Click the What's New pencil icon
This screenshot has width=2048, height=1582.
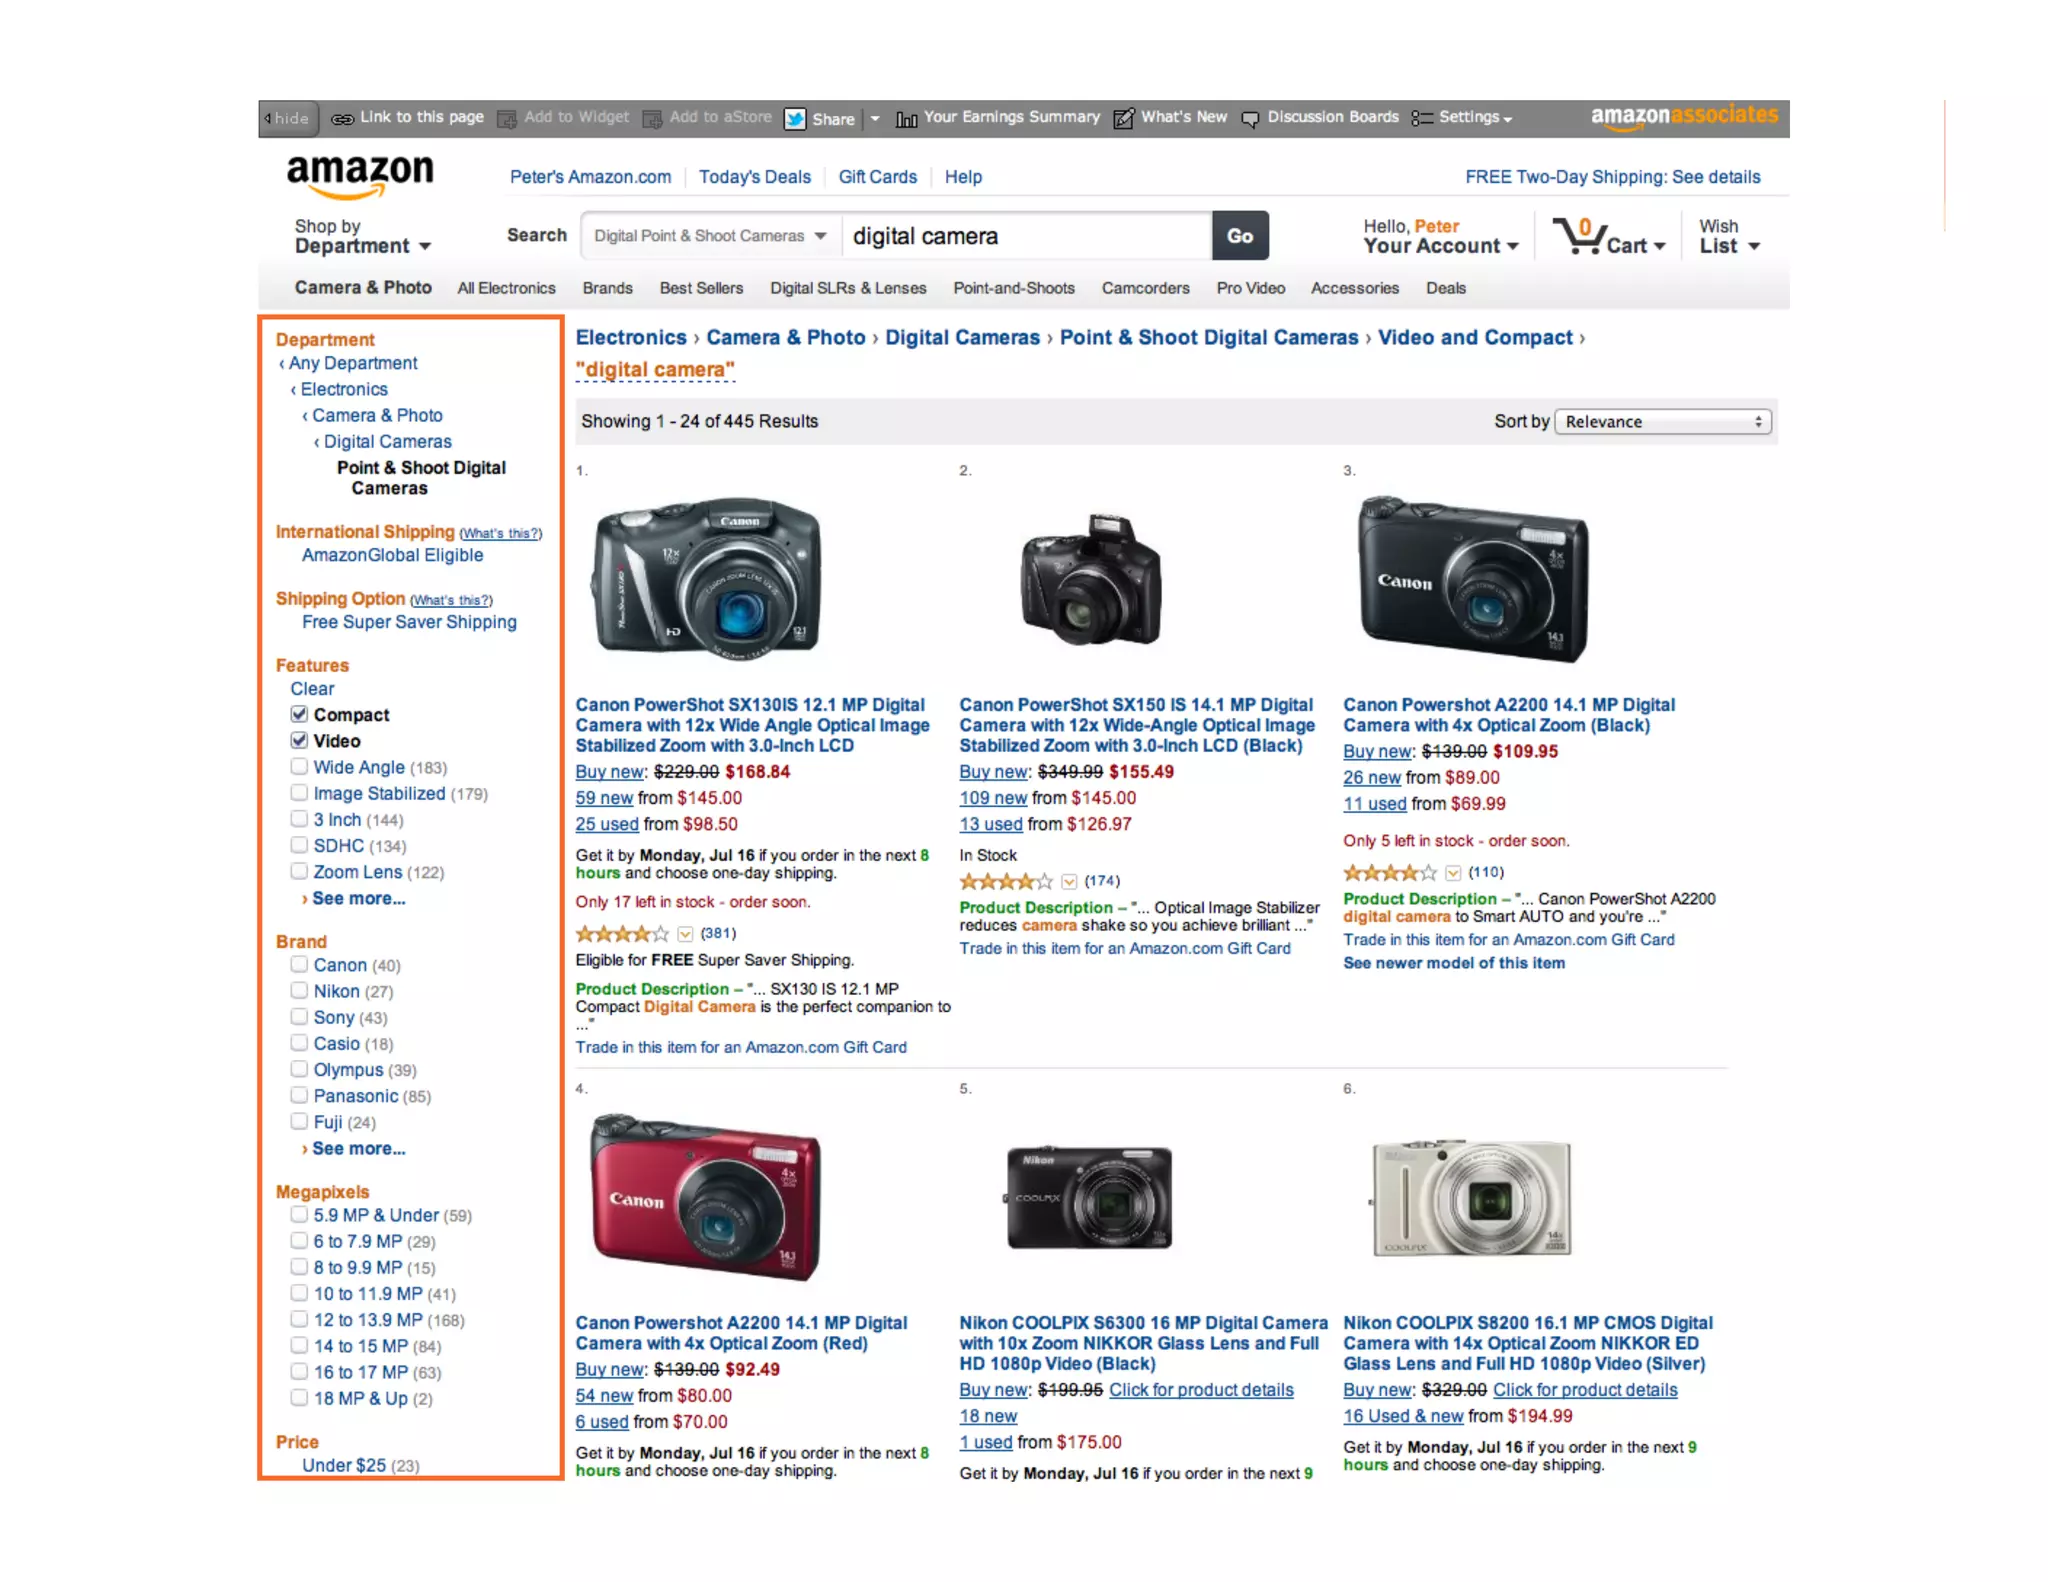point(1123,119)
